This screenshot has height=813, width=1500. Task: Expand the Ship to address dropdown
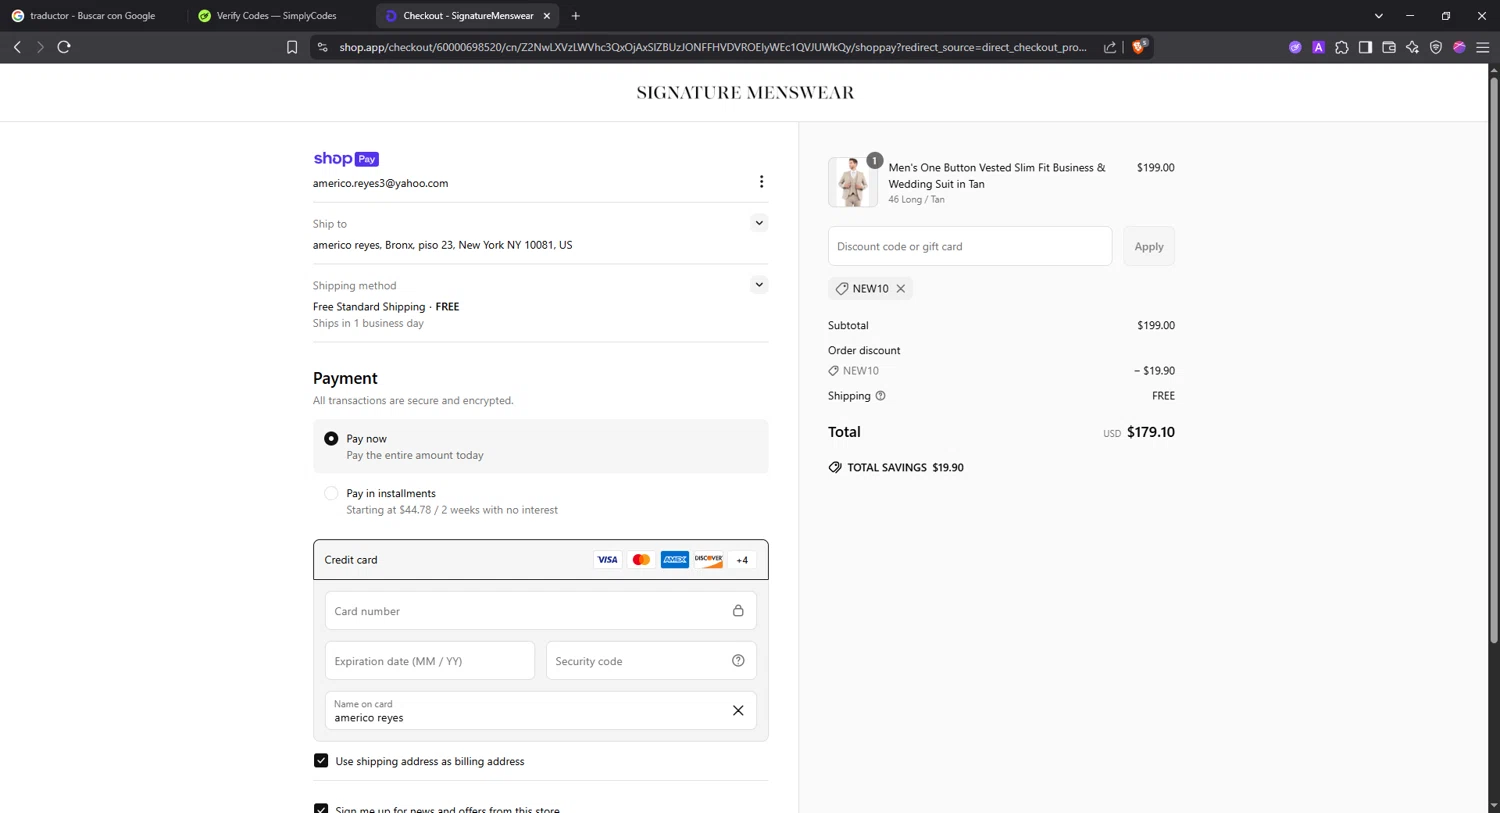pos(759,223)
